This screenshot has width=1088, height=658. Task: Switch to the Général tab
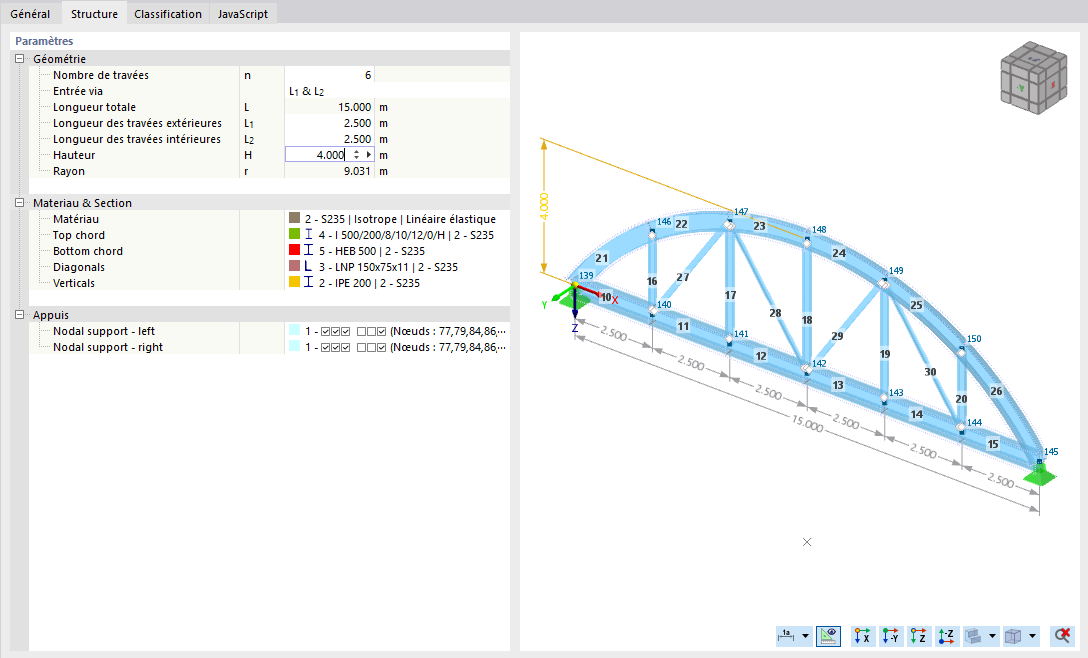30,14
